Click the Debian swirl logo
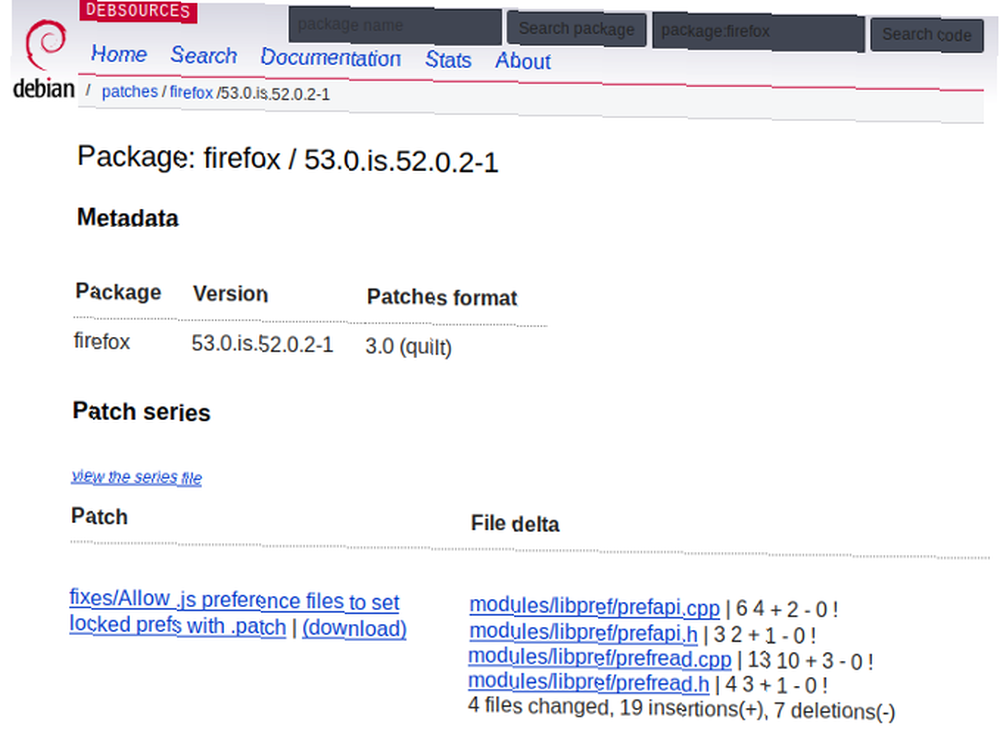This screenshot has height=751, width=1000. tap(43, 59)
